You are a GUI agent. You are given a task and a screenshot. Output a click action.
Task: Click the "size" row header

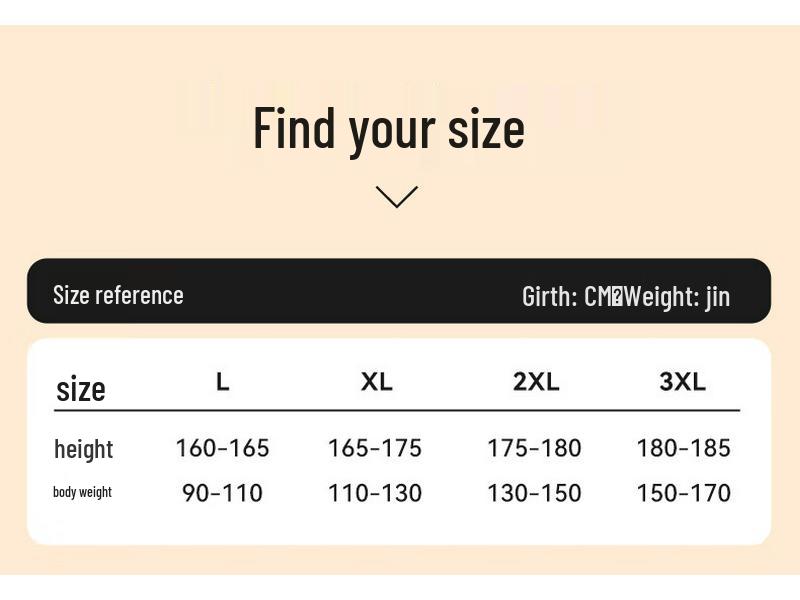80,388
